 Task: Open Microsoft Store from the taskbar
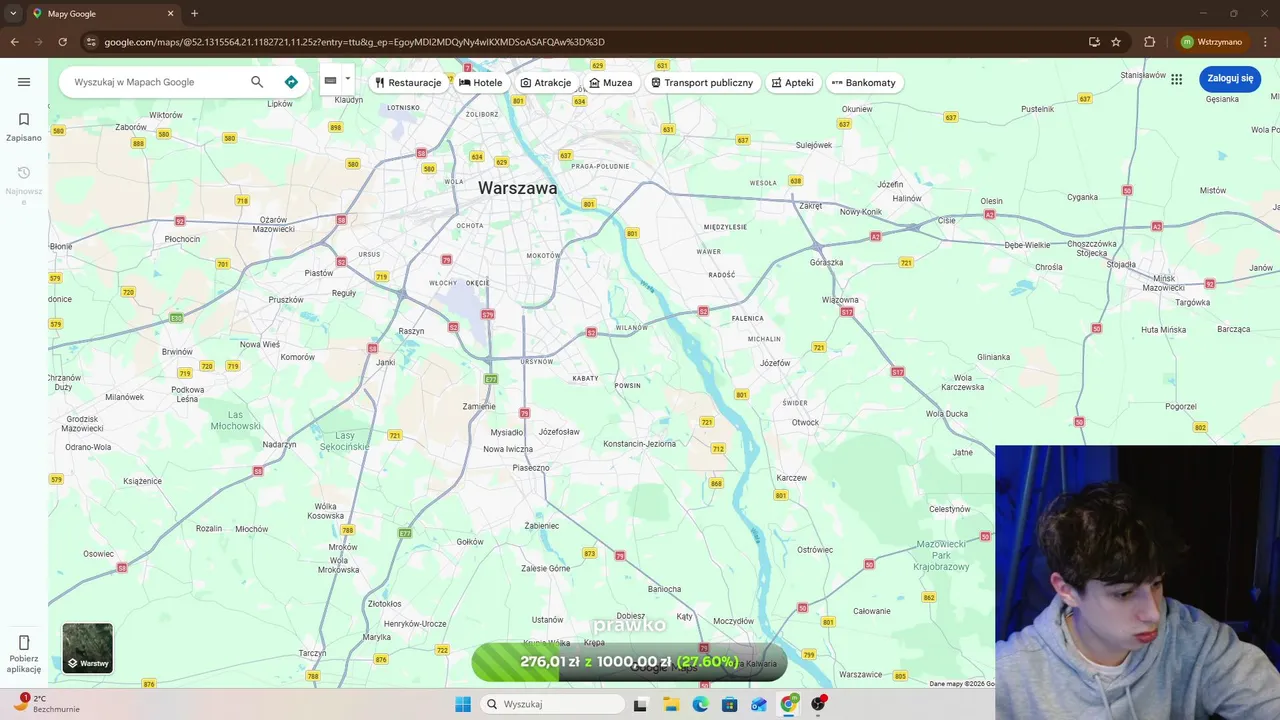click(x=729, y=704)
